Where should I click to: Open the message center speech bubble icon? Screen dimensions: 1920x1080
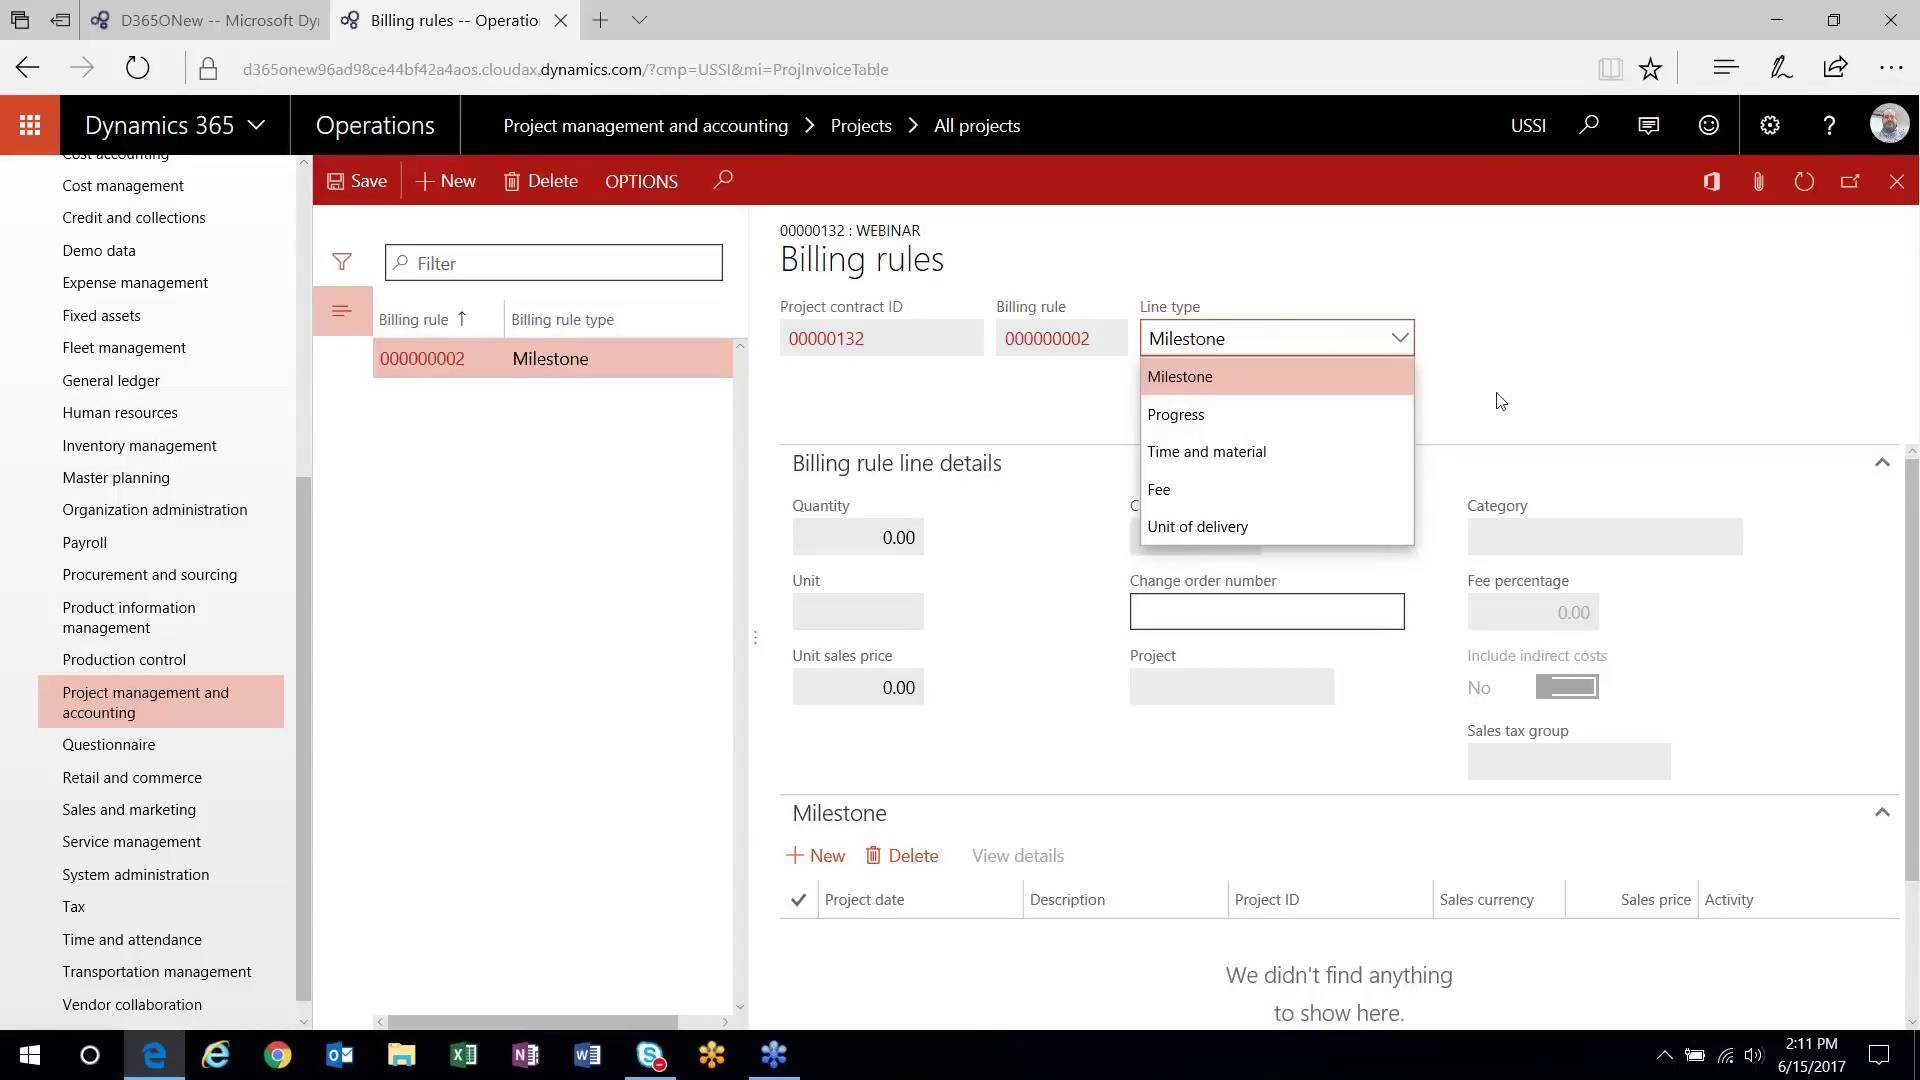pyautogui.click(x=1648, y=125)
